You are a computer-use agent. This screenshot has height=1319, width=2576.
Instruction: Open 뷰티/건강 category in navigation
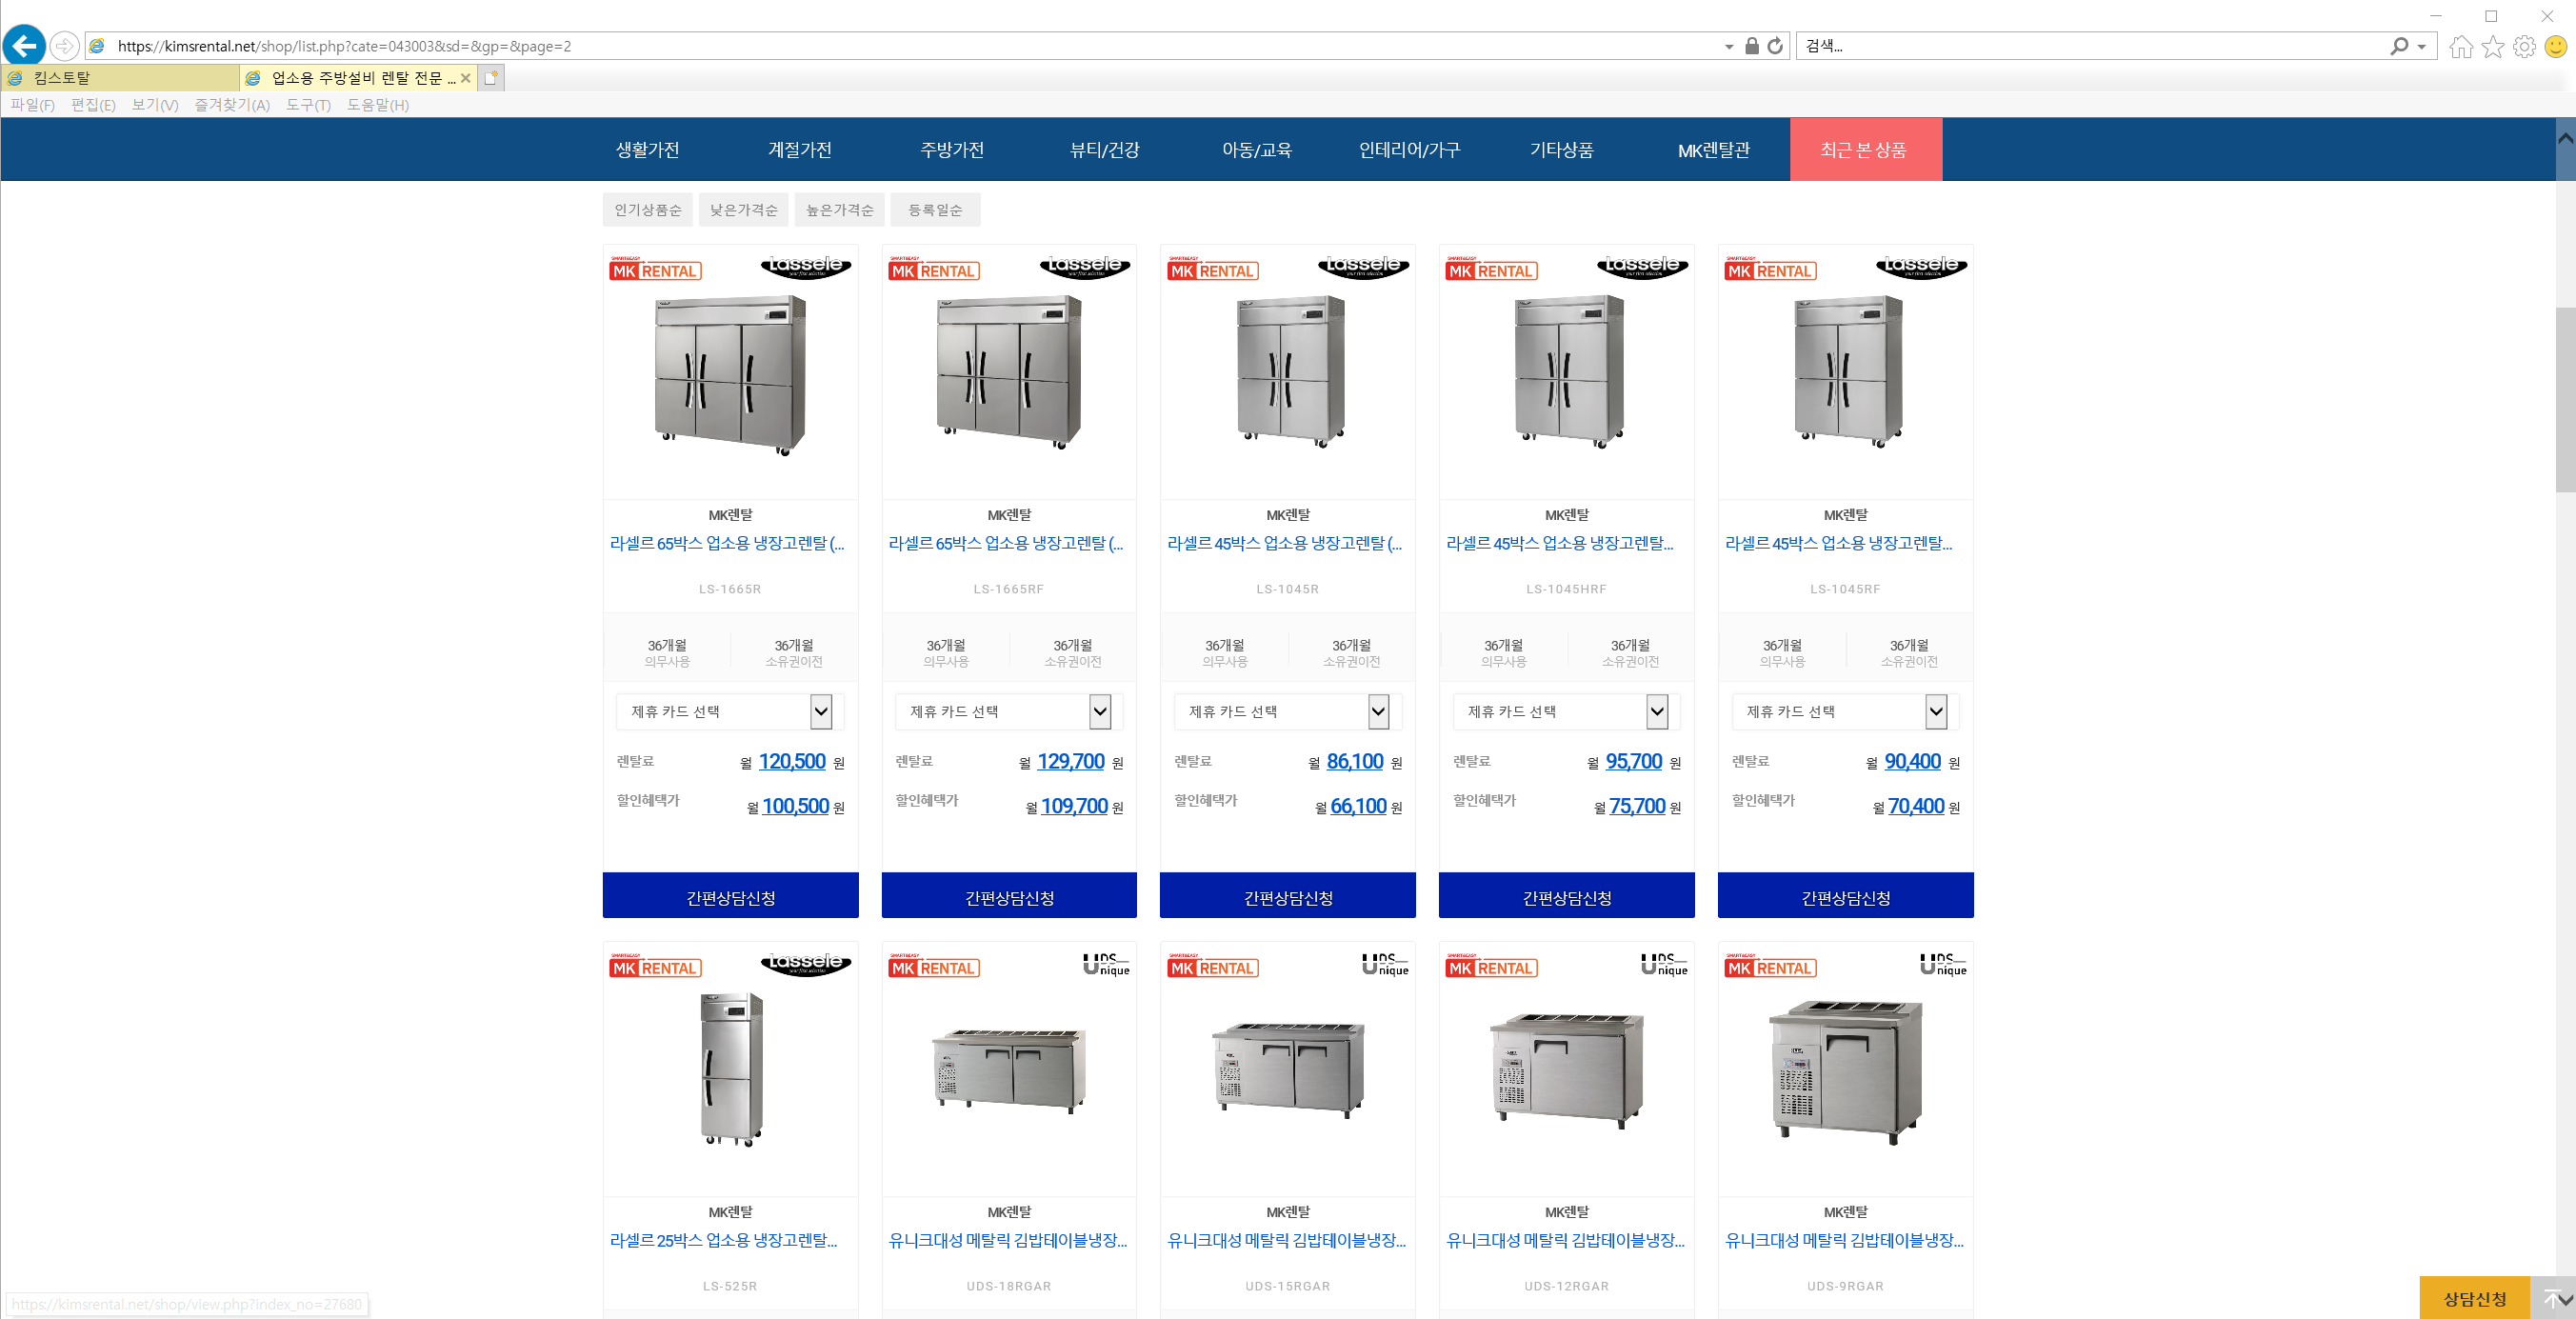tap(1104, 150)
